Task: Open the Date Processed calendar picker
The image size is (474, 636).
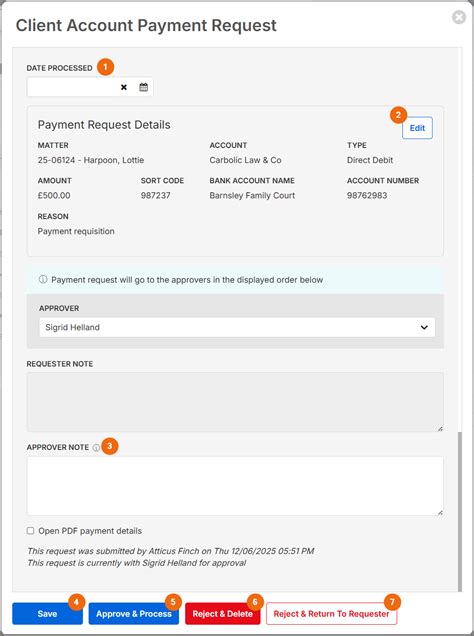Action: pyautogui.click(x=144, y=87)
